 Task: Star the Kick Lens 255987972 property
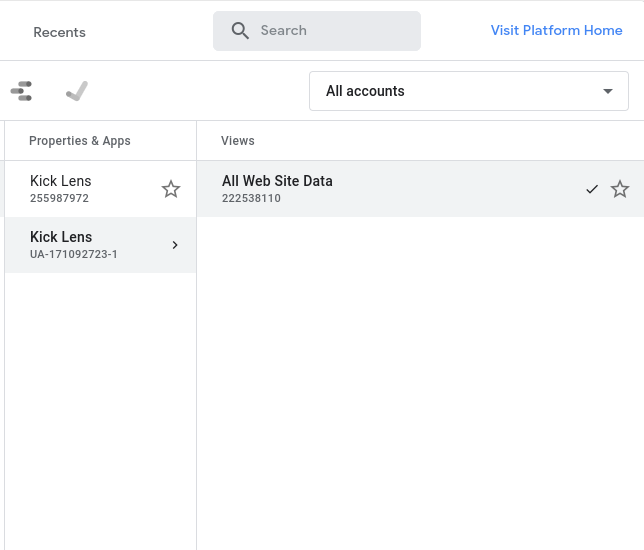(x=171, y=189)
